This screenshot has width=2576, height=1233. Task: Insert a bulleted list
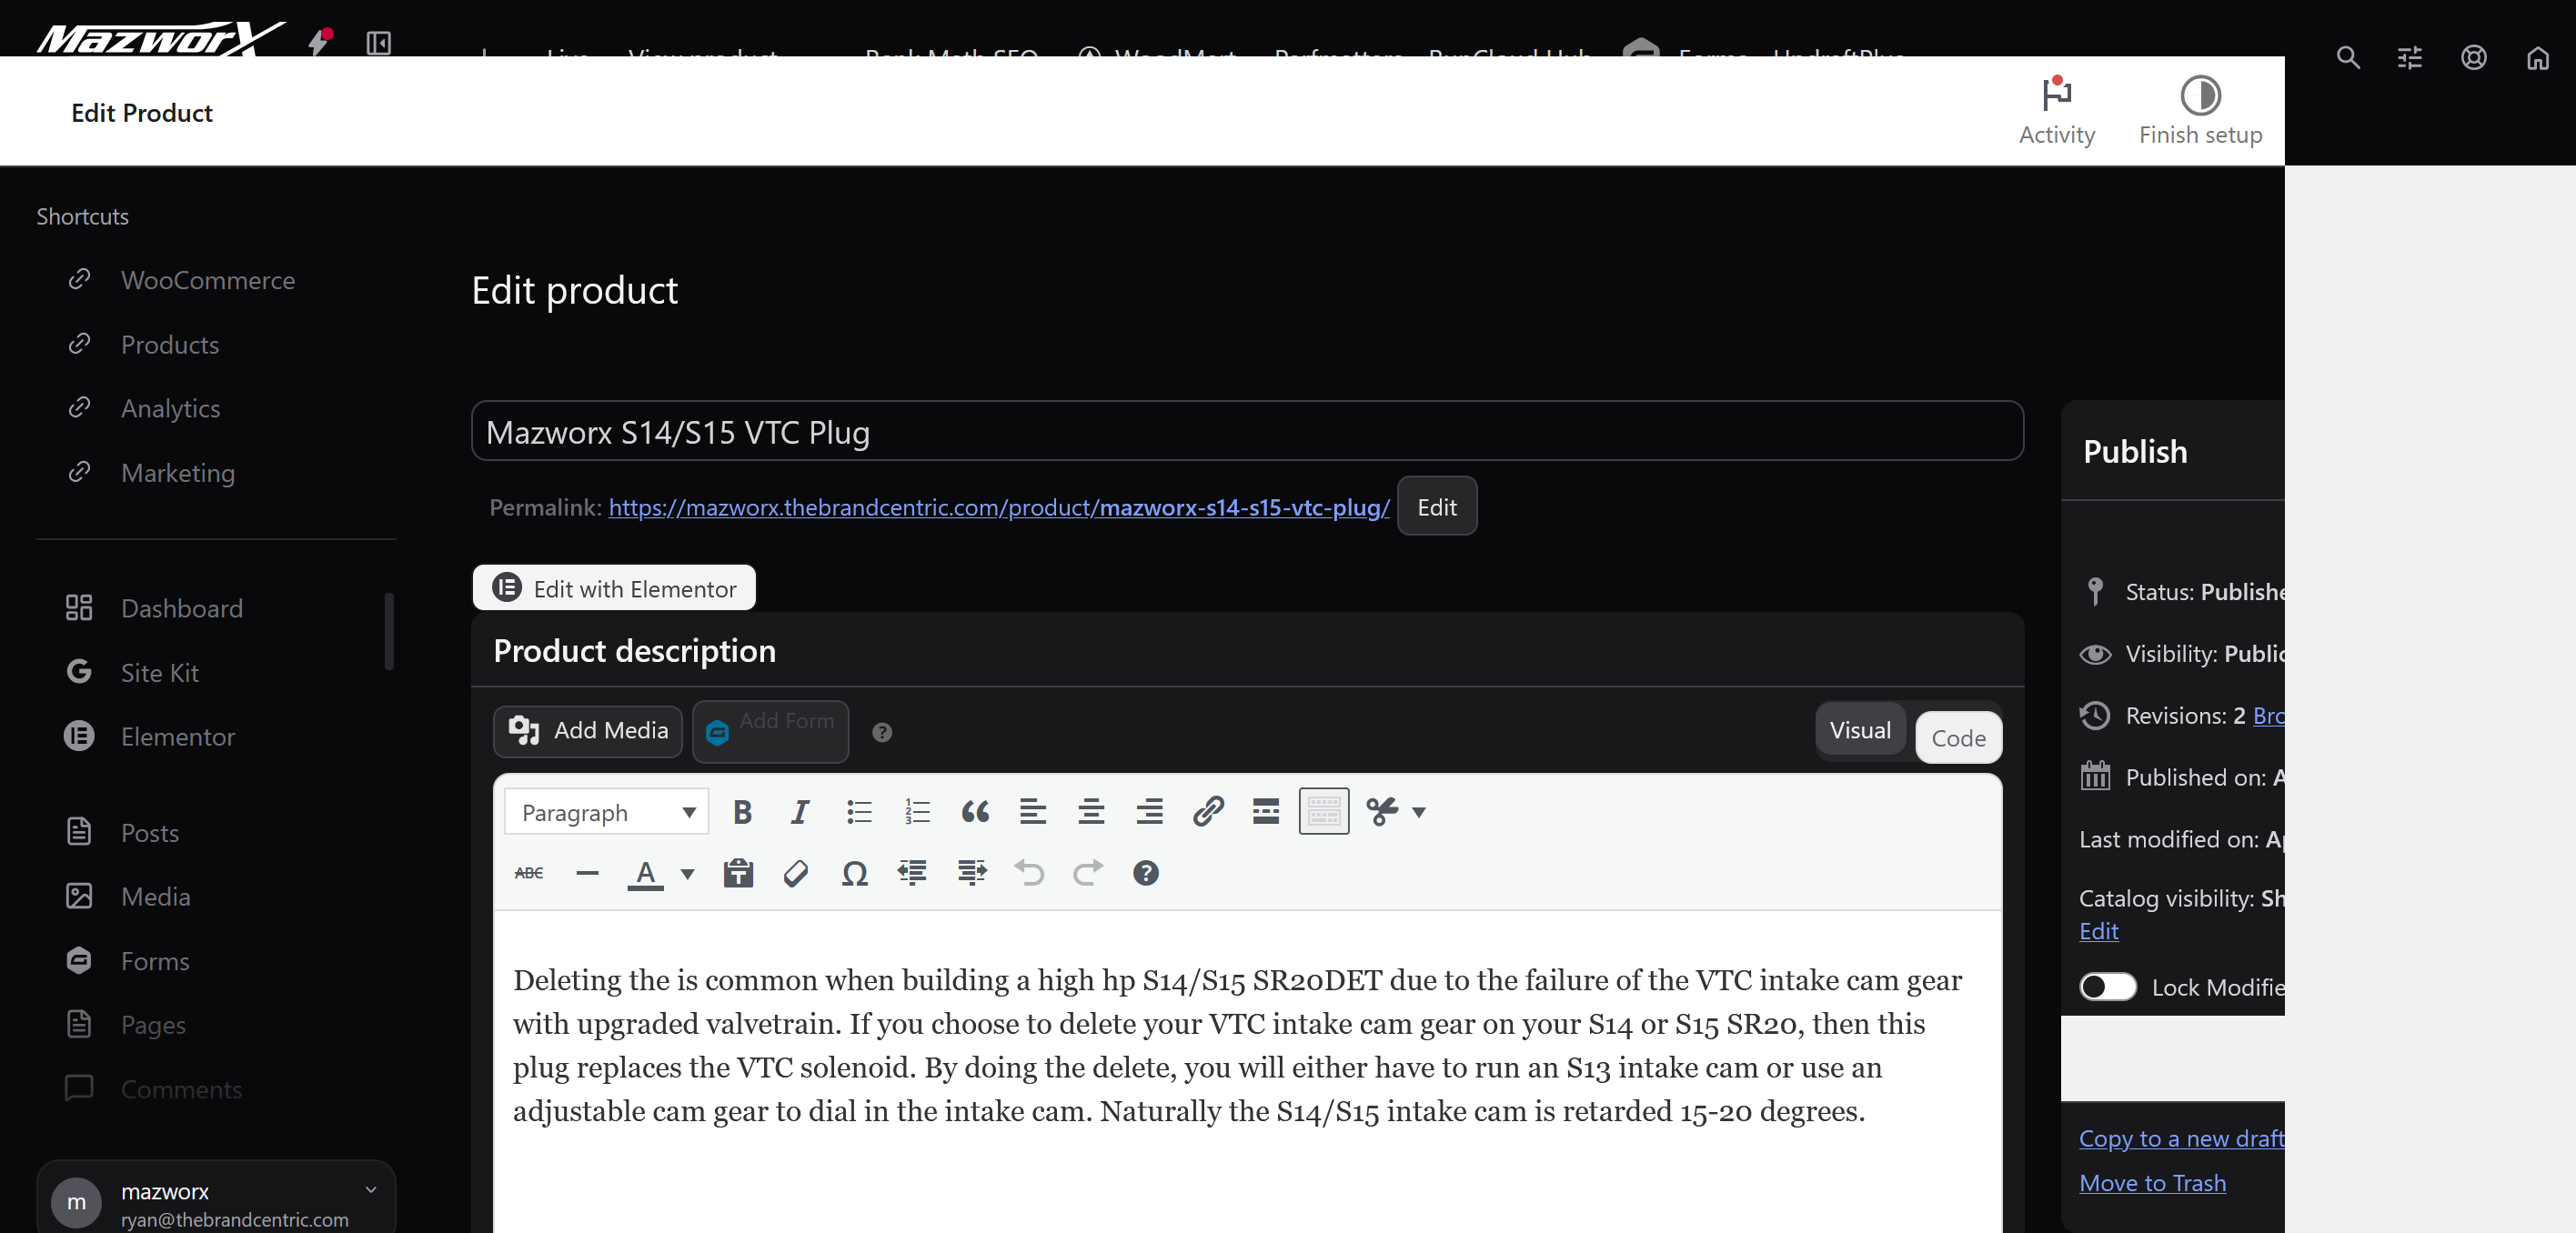(x=859, y=812)
